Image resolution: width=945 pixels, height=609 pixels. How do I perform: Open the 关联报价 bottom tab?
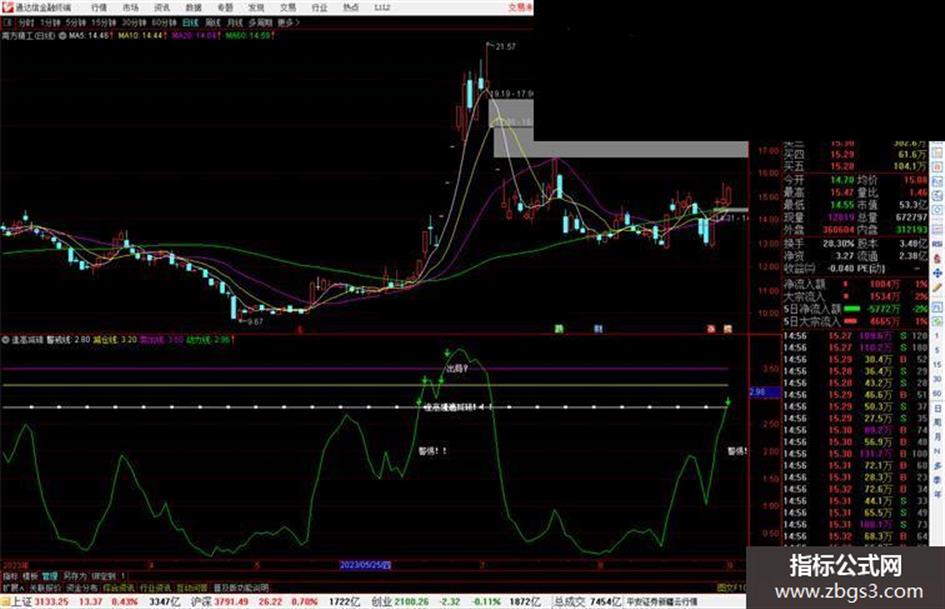[45, 587]
